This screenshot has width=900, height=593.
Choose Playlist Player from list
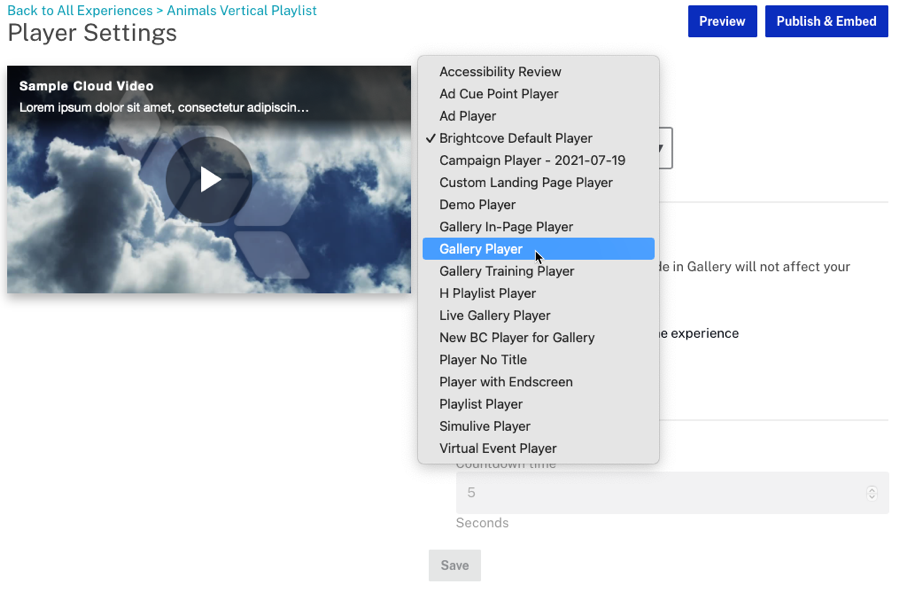point(538,404)
